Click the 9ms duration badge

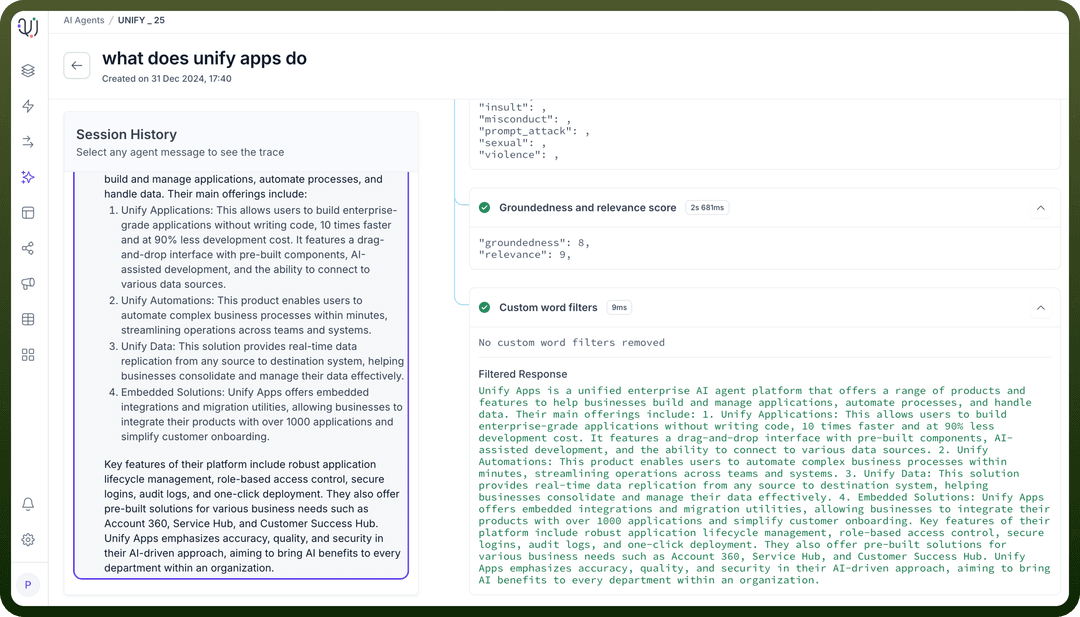(x=619, y=307)
